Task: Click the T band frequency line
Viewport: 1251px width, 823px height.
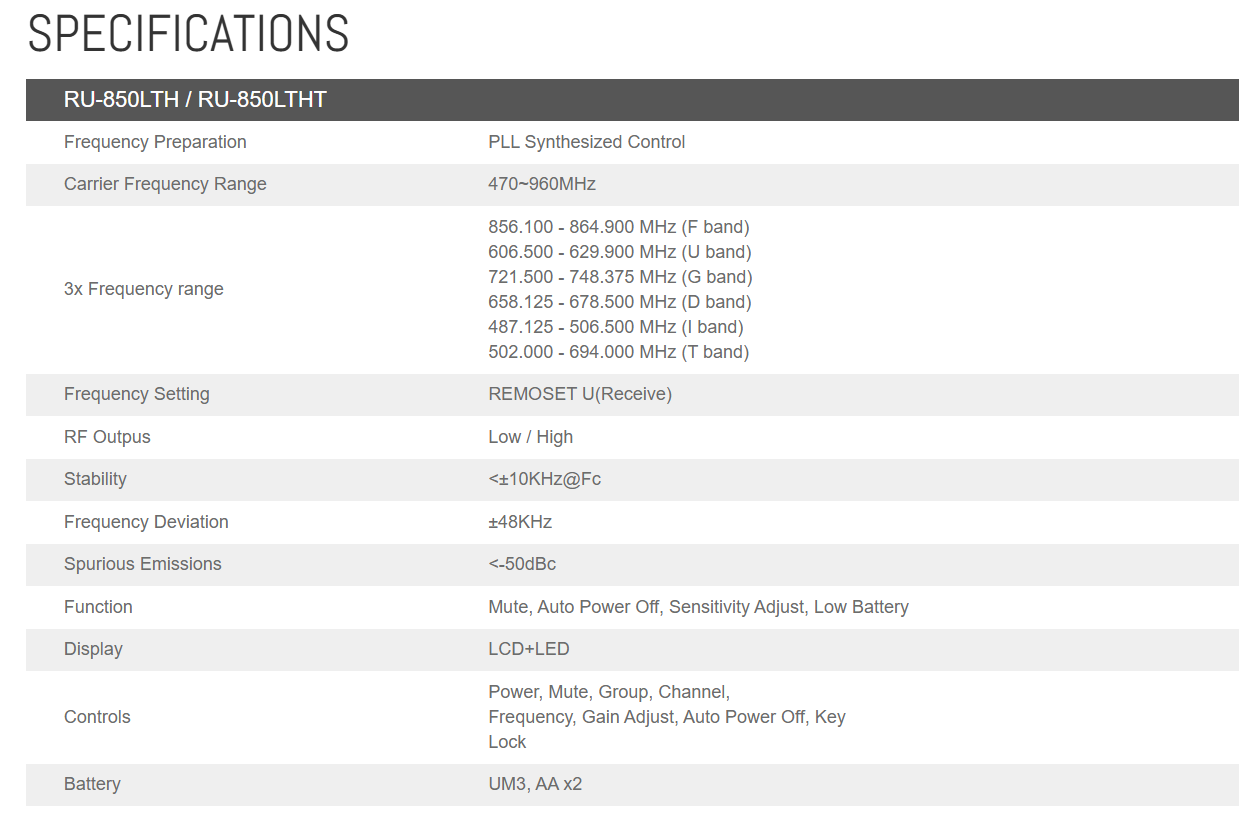Action: coord(618,352)
